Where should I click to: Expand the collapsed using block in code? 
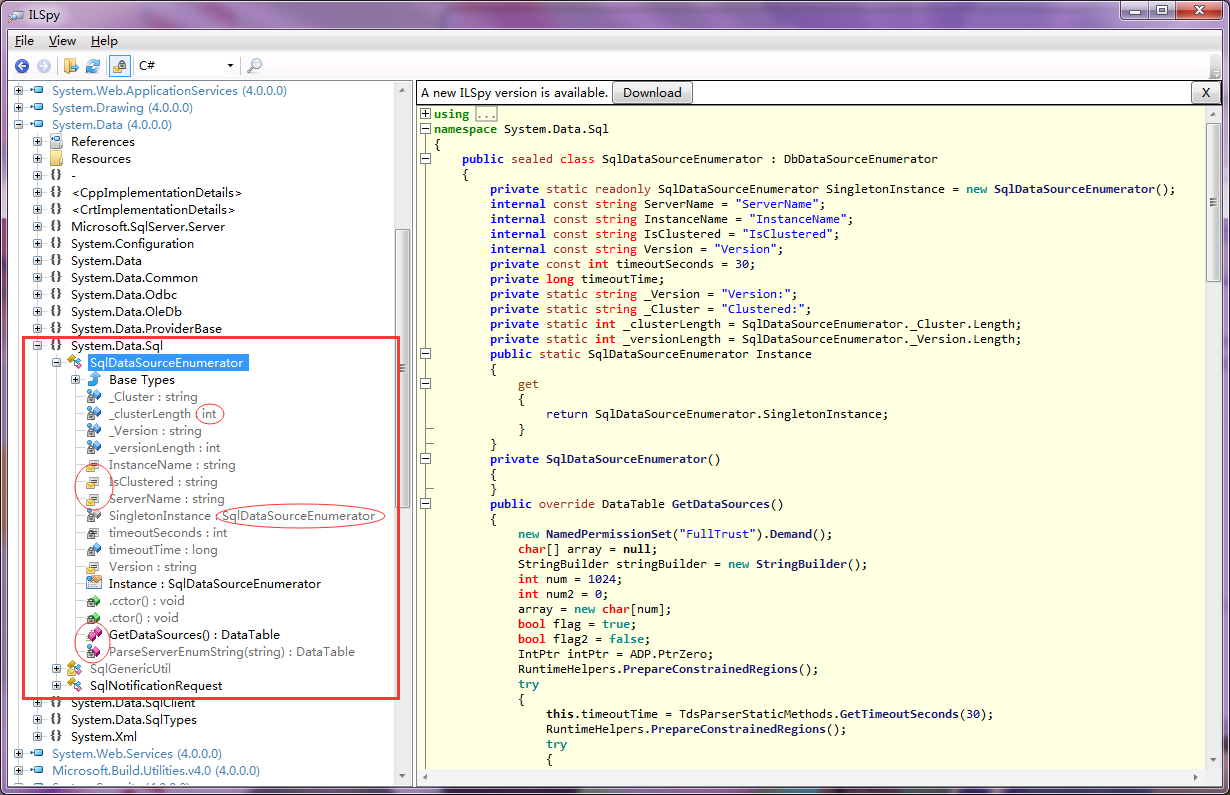(x=426, y=114)
